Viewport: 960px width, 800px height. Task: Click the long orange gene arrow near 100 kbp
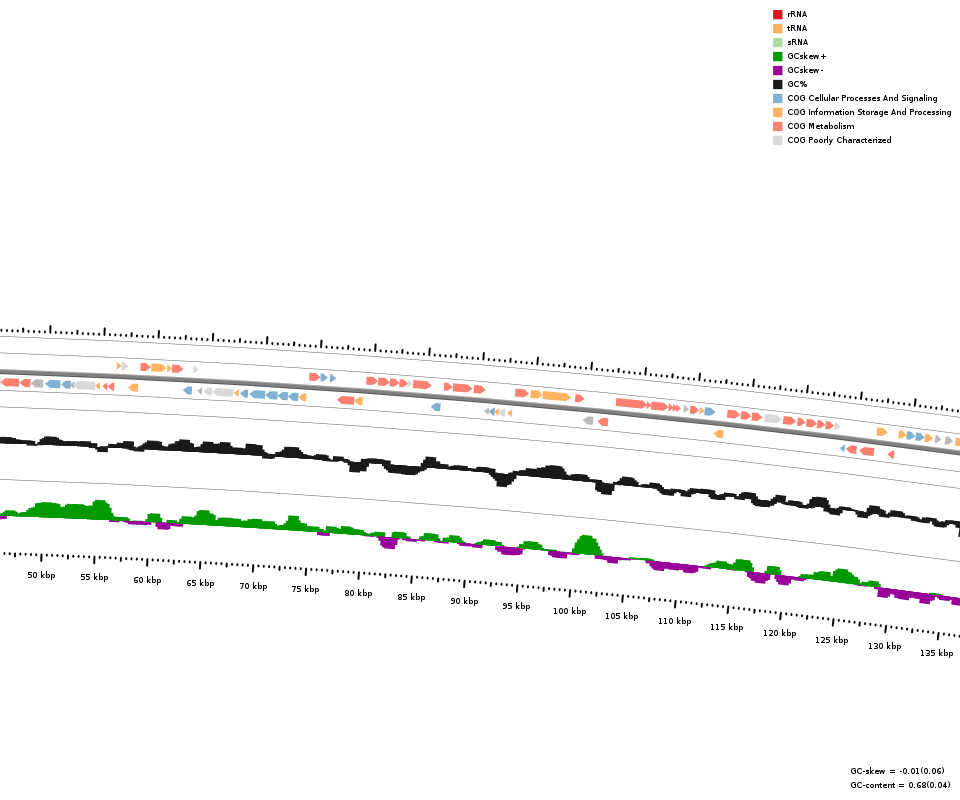[556, 396]
